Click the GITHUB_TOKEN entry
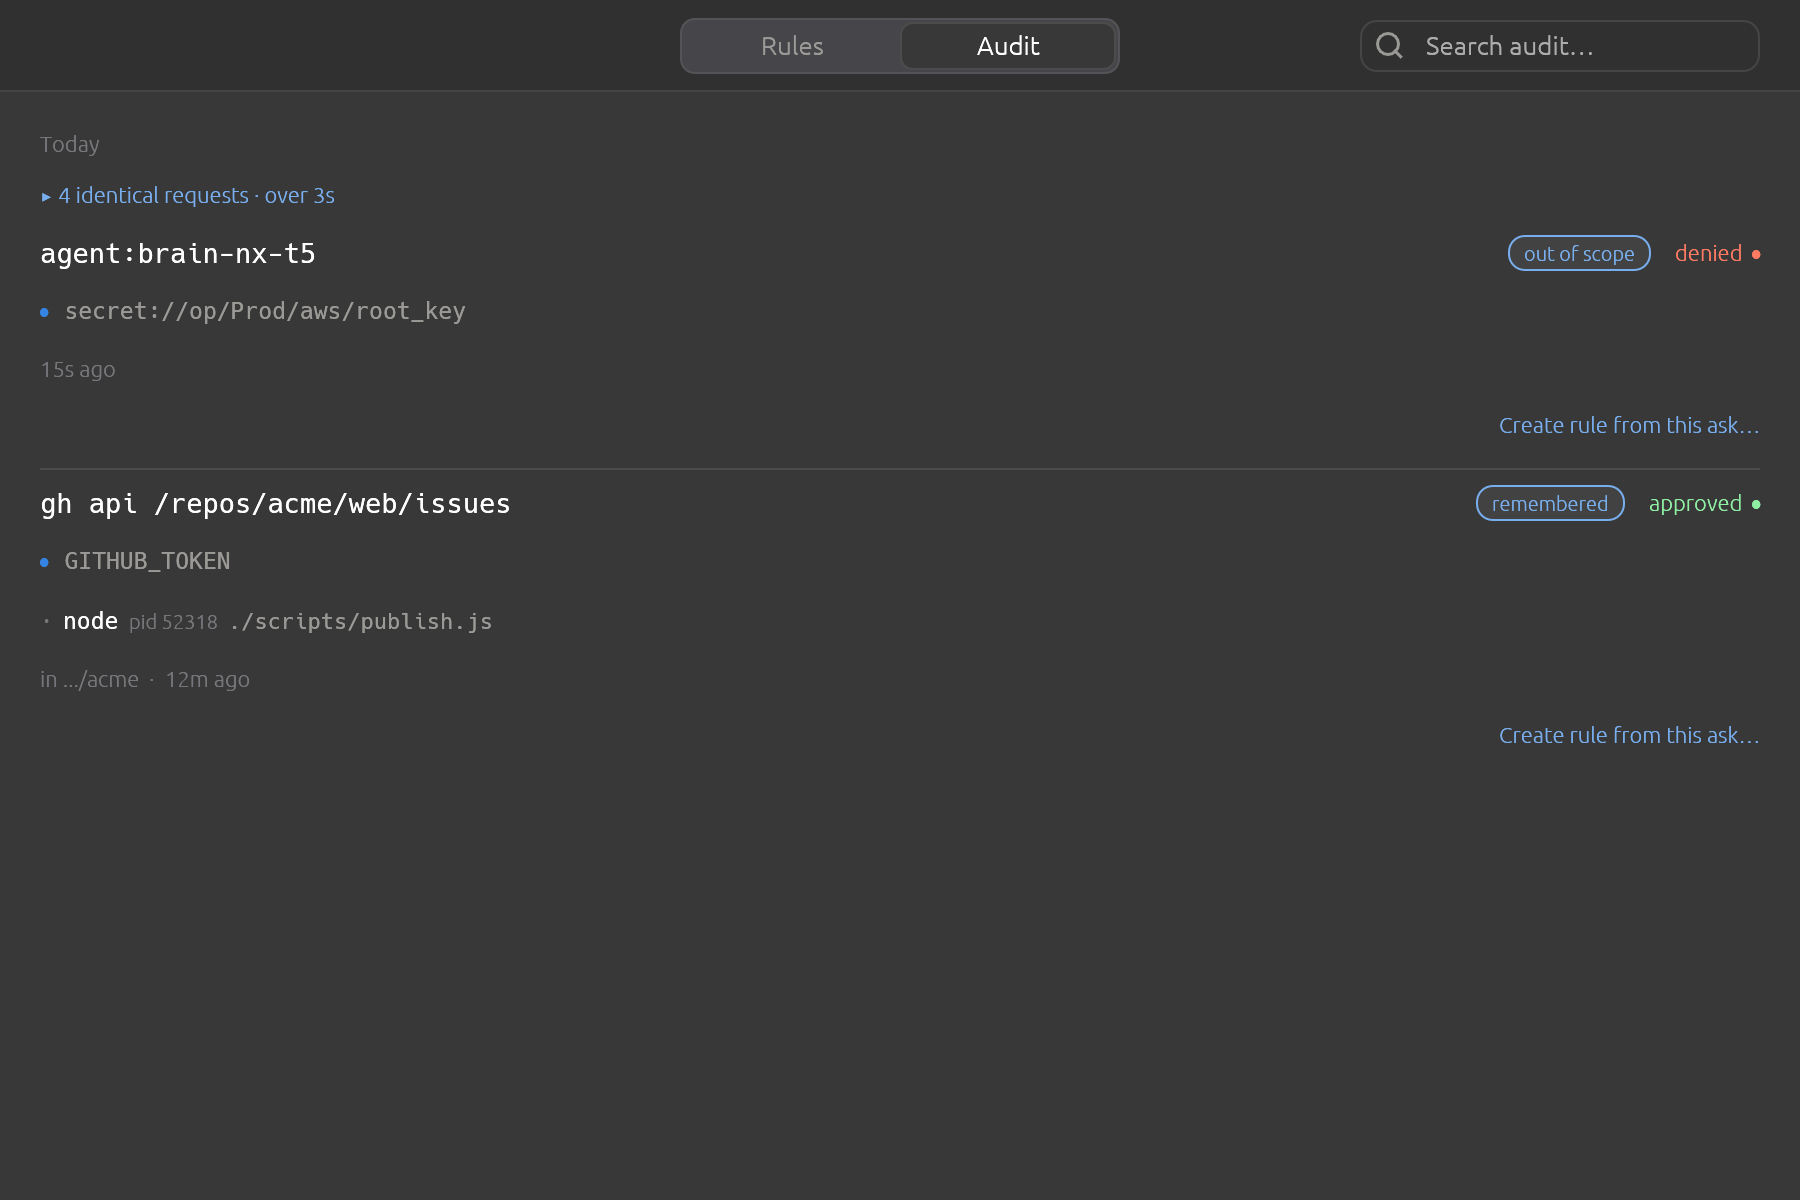This screenshot has width=1800, height=1200. click(x=147, y=561)
